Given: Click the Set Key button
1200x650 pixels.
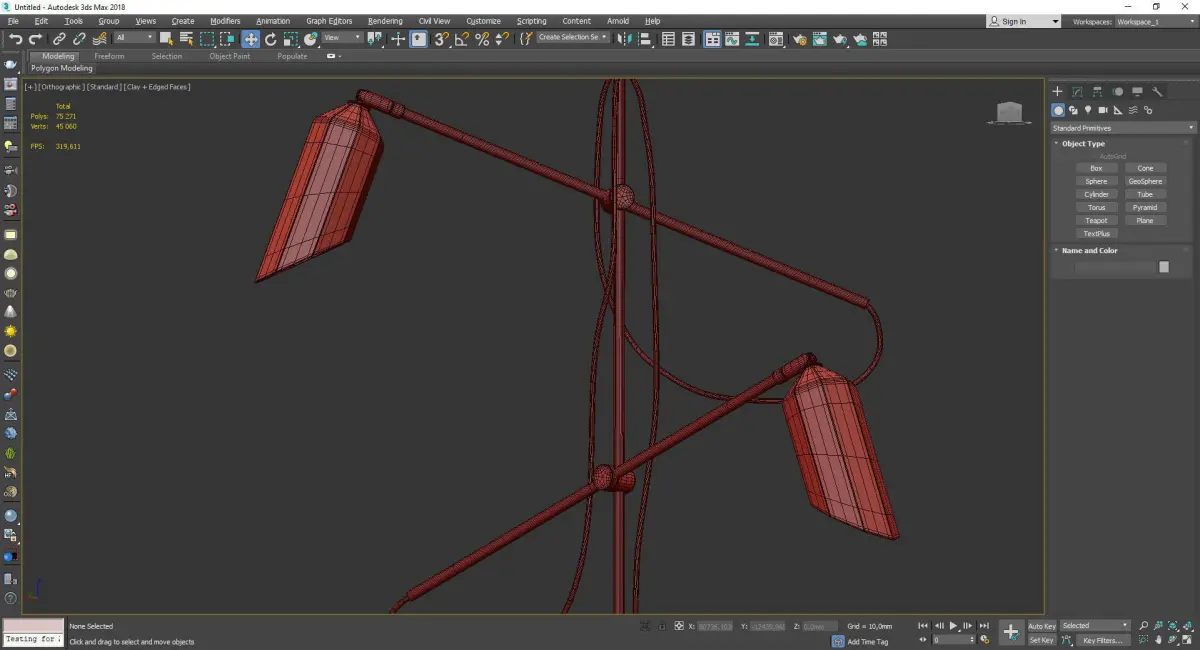Looking at the screenshot, I should (1042, 640).
